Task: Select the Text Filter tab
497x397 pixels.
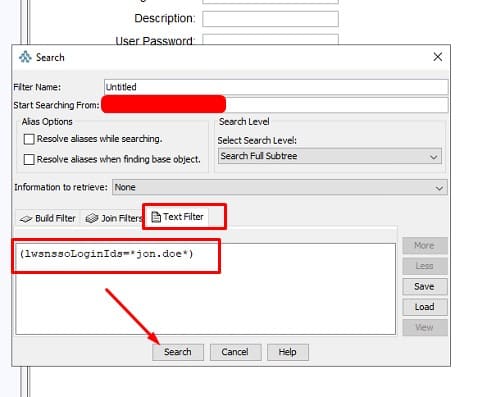Action: (177, 217)
